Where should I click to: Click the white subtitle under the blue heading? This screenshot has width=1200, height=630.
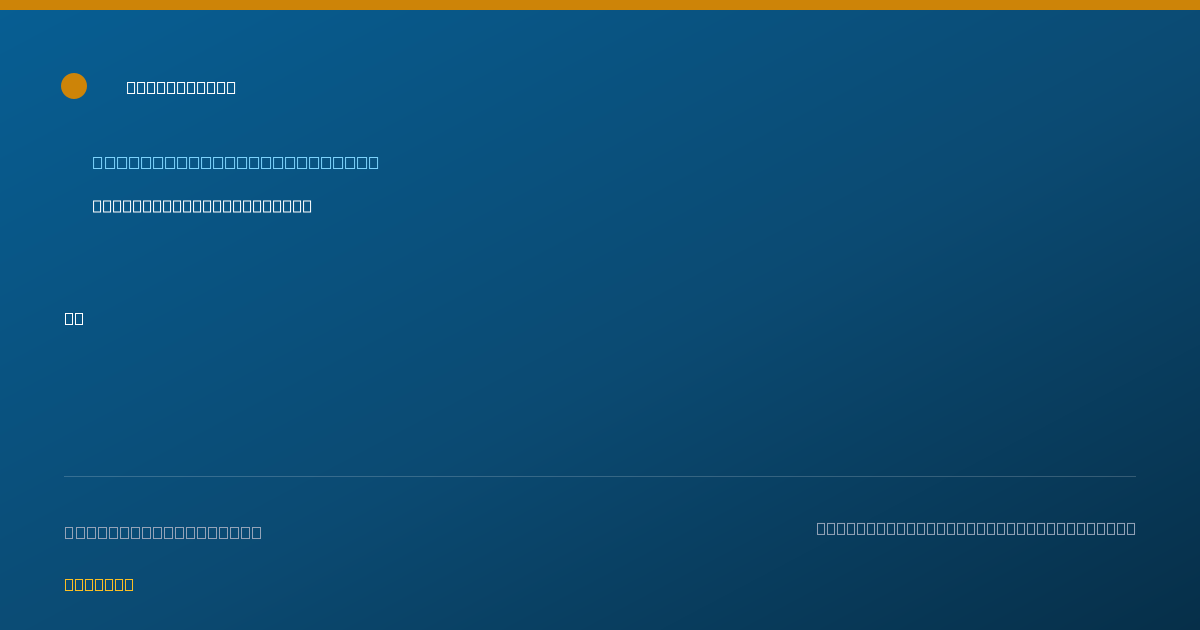[202, 206]
